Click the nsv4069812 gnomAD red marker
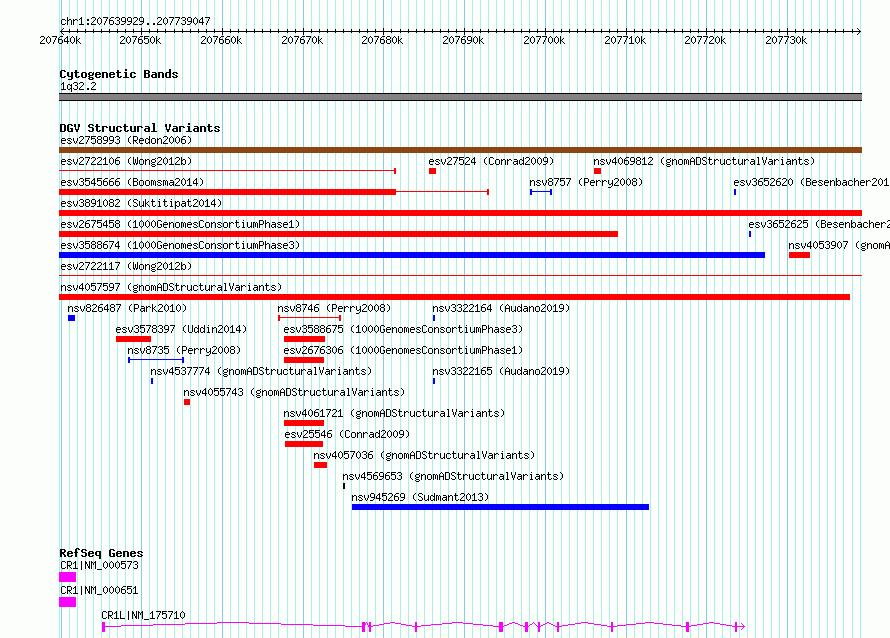 click(597, 171)
